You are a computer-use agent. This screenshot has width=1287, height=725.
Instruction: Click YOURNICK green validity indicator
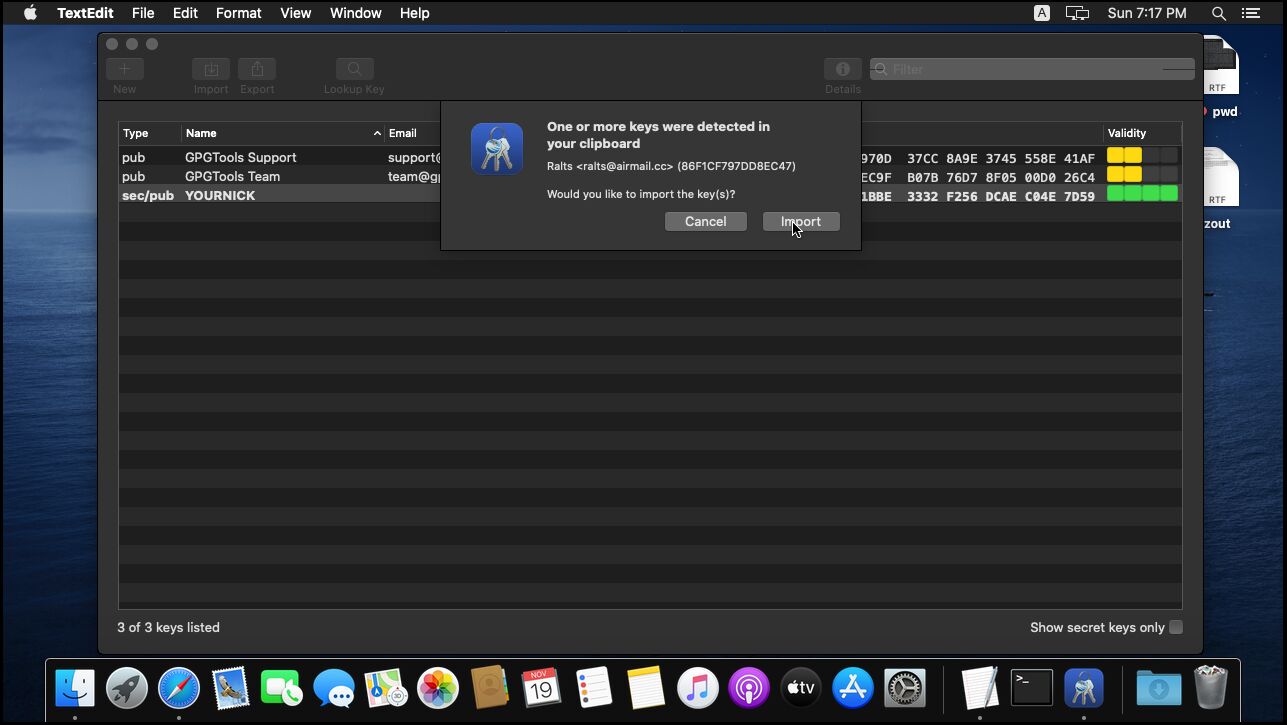1142,194
